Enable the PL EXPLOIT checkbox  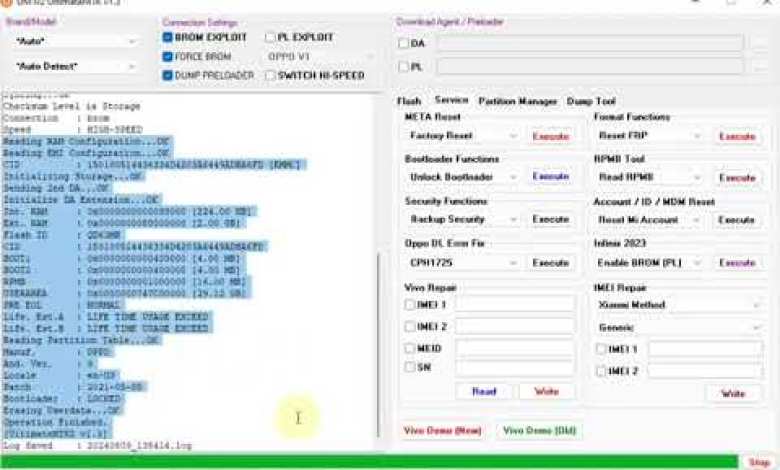(x=271, y=38)
